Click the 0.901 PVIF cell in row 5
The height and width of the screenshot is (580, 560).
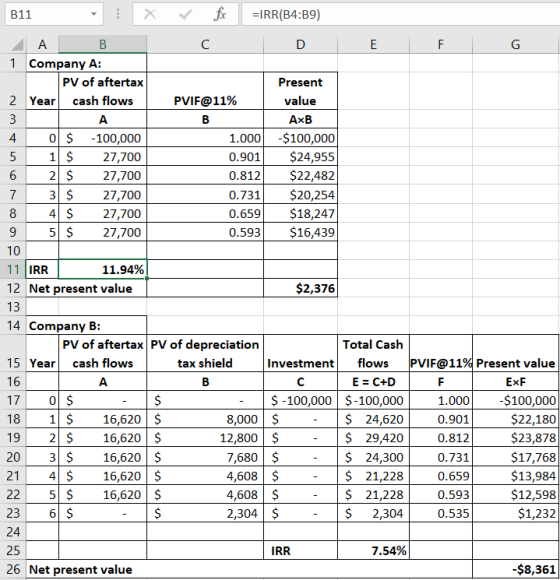205,156
